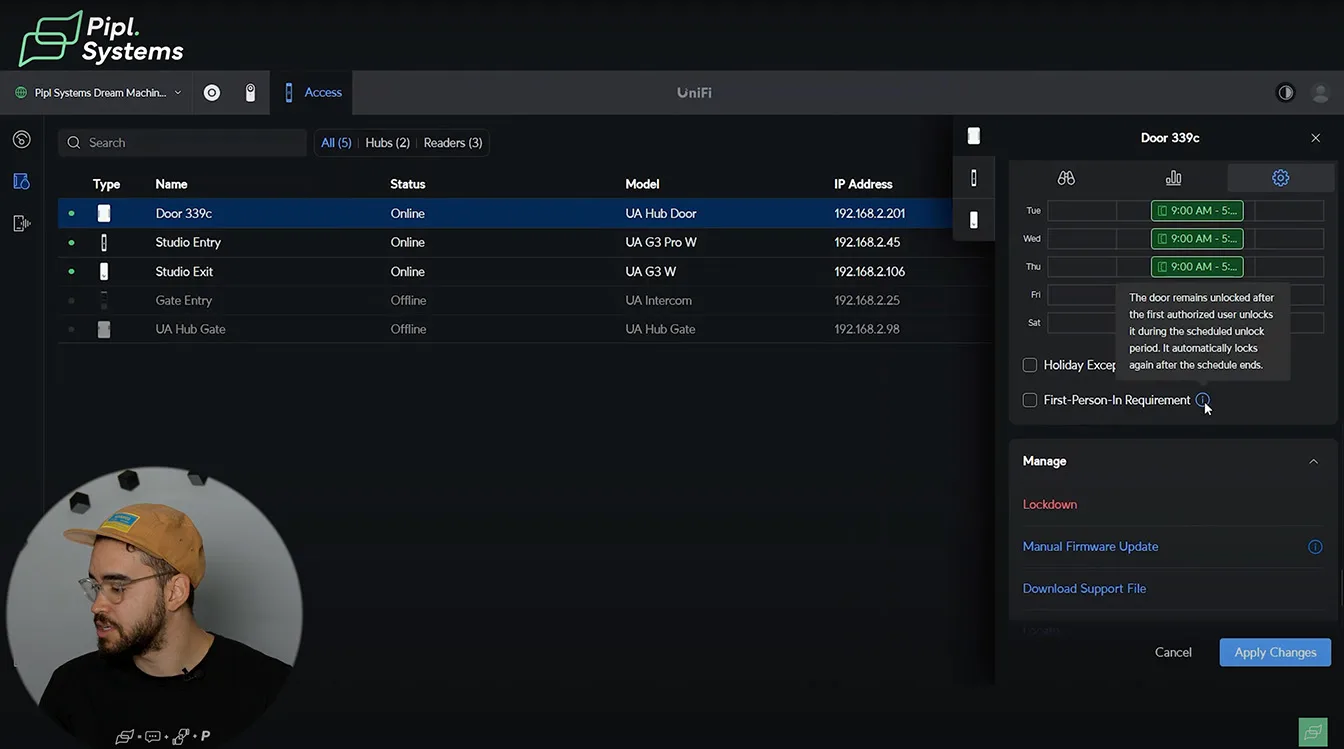
Task: Click Thursday 9:00 AM schedule block
Action: [1197, 267]
